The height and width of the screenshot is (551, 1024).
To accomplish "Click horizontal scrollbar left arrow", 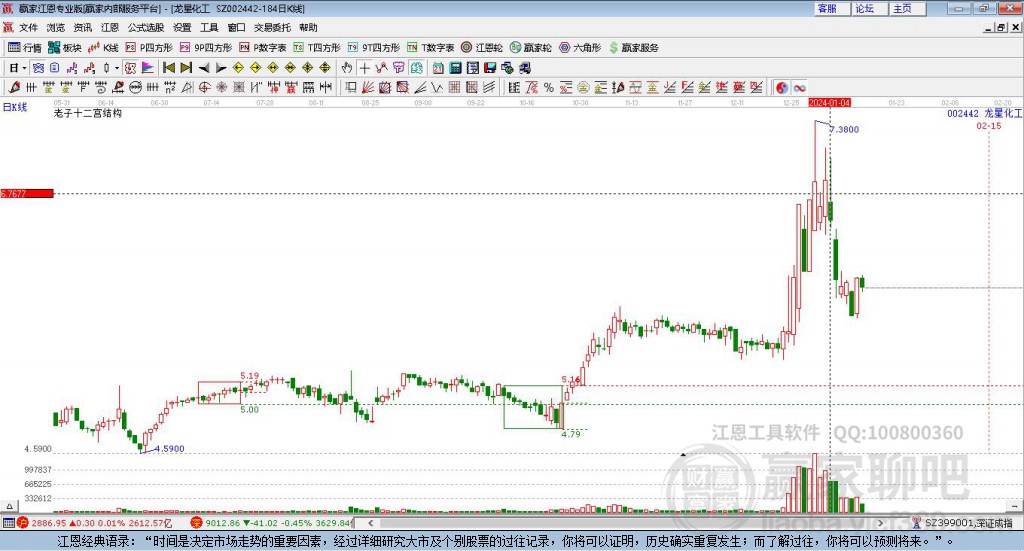I will pyautogui.click(x=371, y=522).
